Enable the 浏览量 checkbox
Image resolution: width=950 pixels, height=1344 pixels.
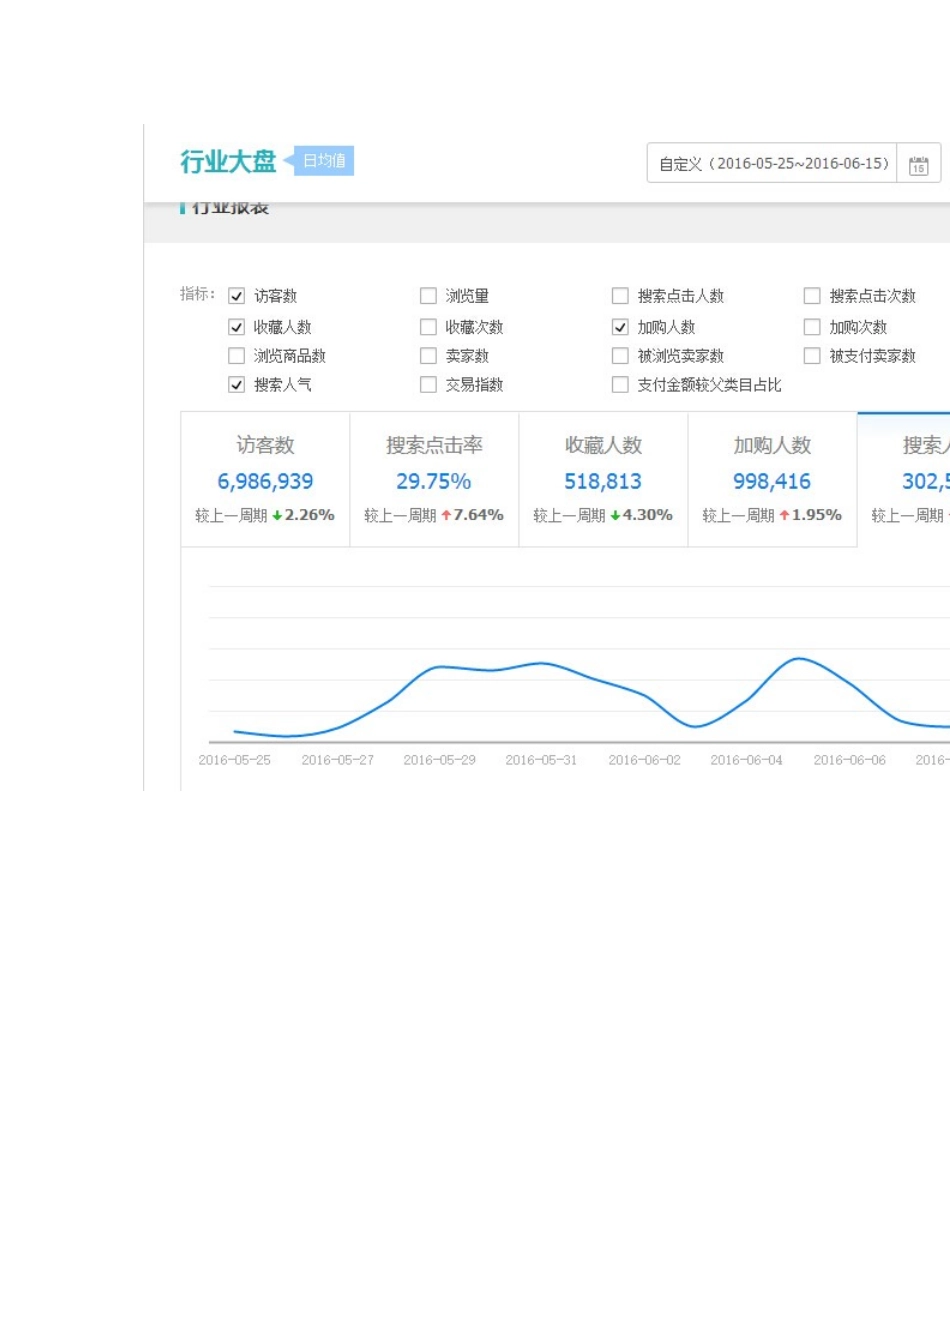coord(428,296)
